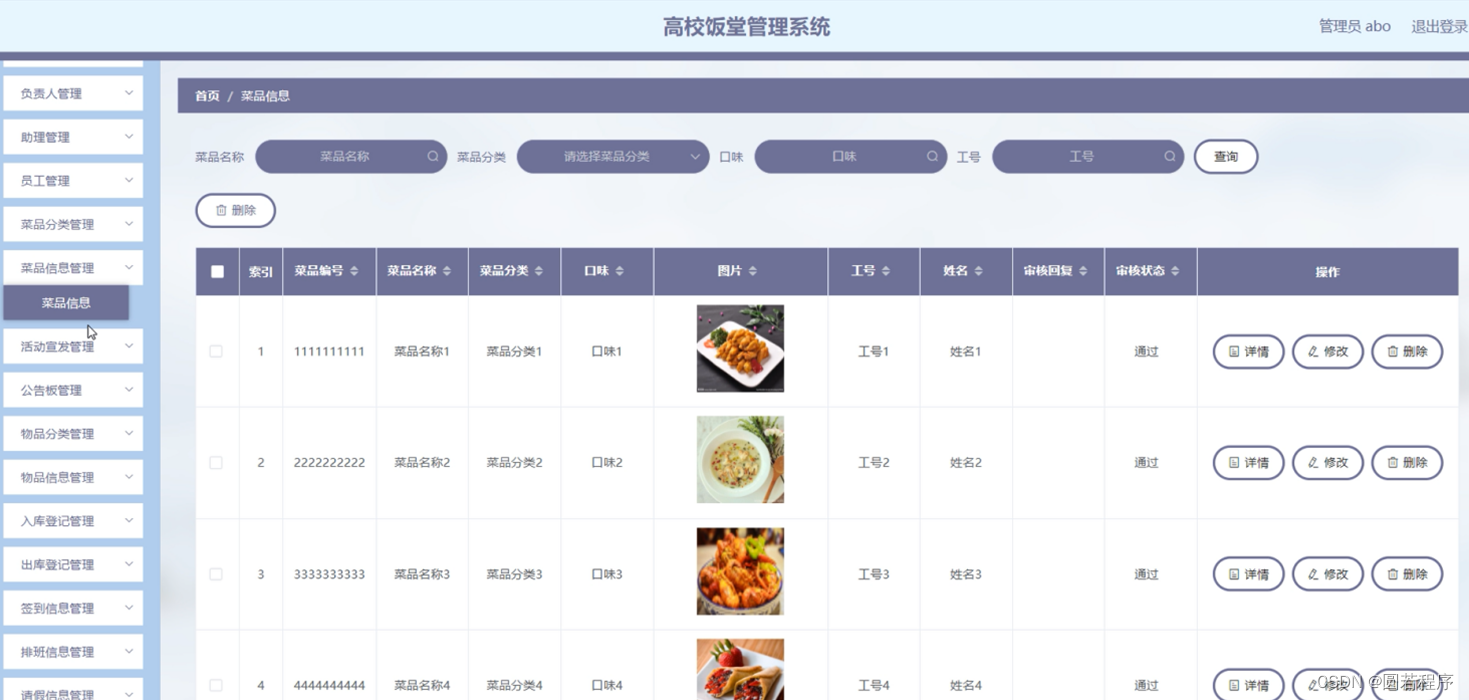Expand 物品分类管理 sidebar menu
Screen dimensions: 1469x700
point(73,433)
